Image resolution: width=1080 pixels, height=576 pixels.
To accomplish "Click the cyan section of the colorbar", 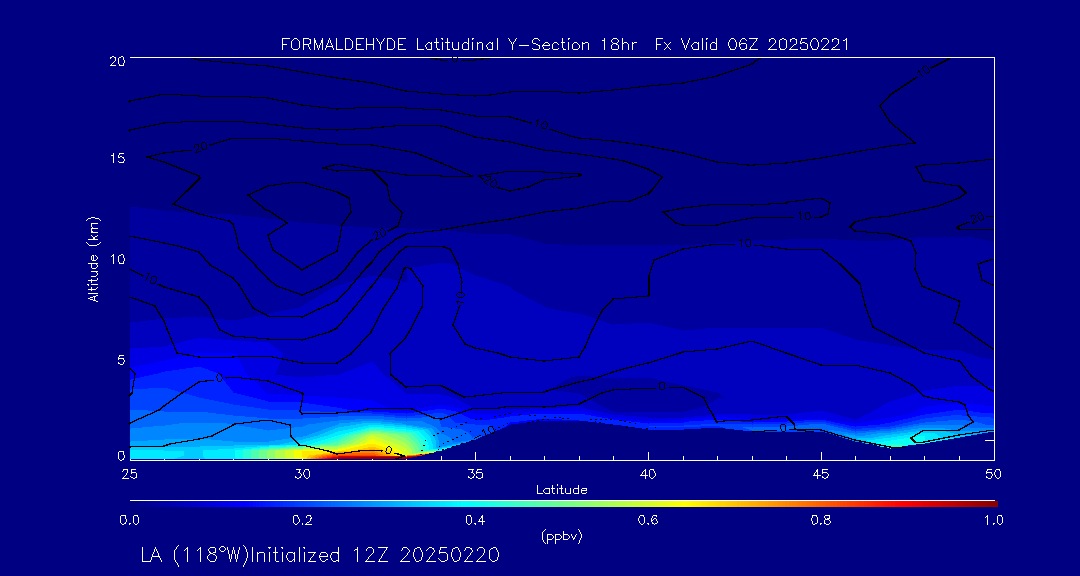I will click(x=450, y=503).
